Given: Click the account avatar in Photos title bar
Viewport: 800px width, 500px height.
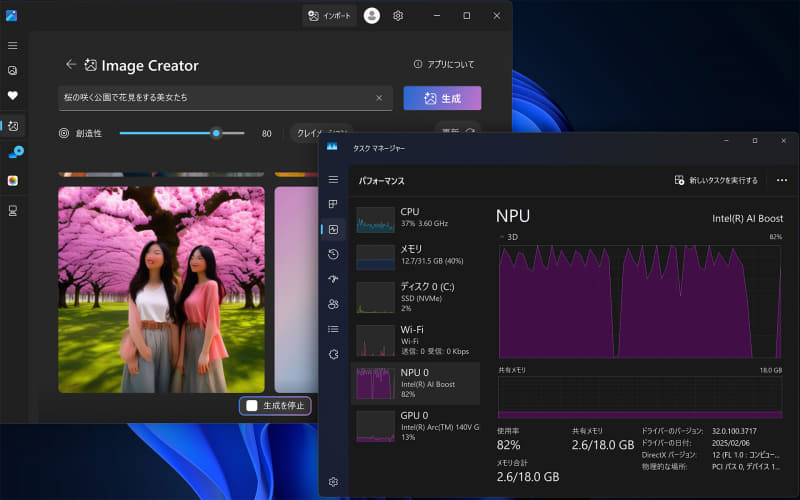Looking at the screenshot, I should (371, 16).
